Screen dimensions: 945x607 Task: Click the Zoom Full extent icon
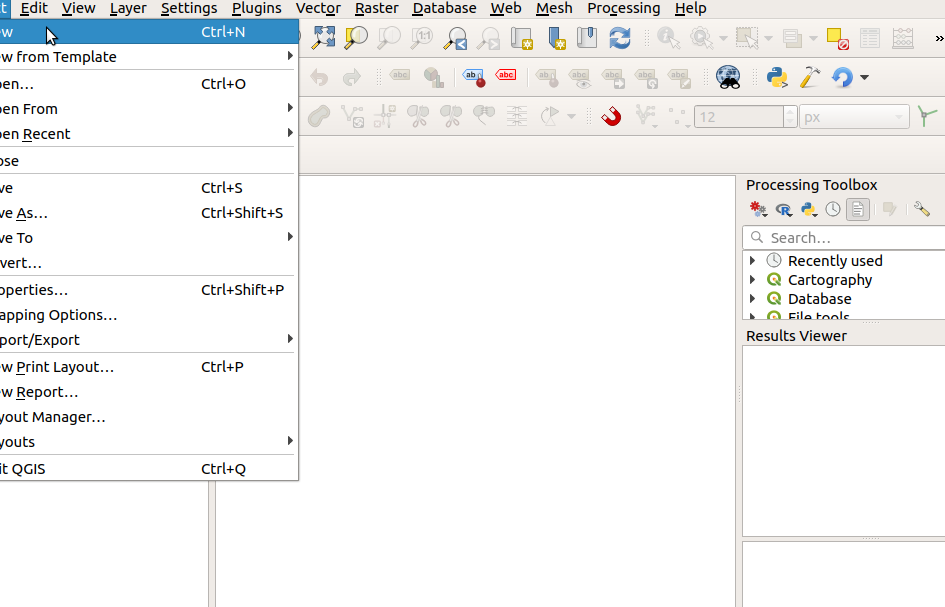click(x=324, y=38)
